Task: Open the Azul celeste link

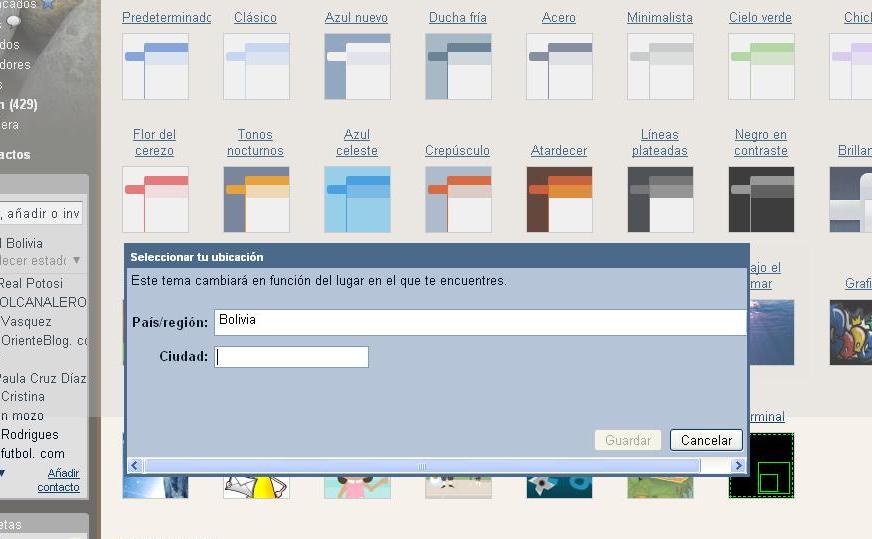Action: point(356,142)
